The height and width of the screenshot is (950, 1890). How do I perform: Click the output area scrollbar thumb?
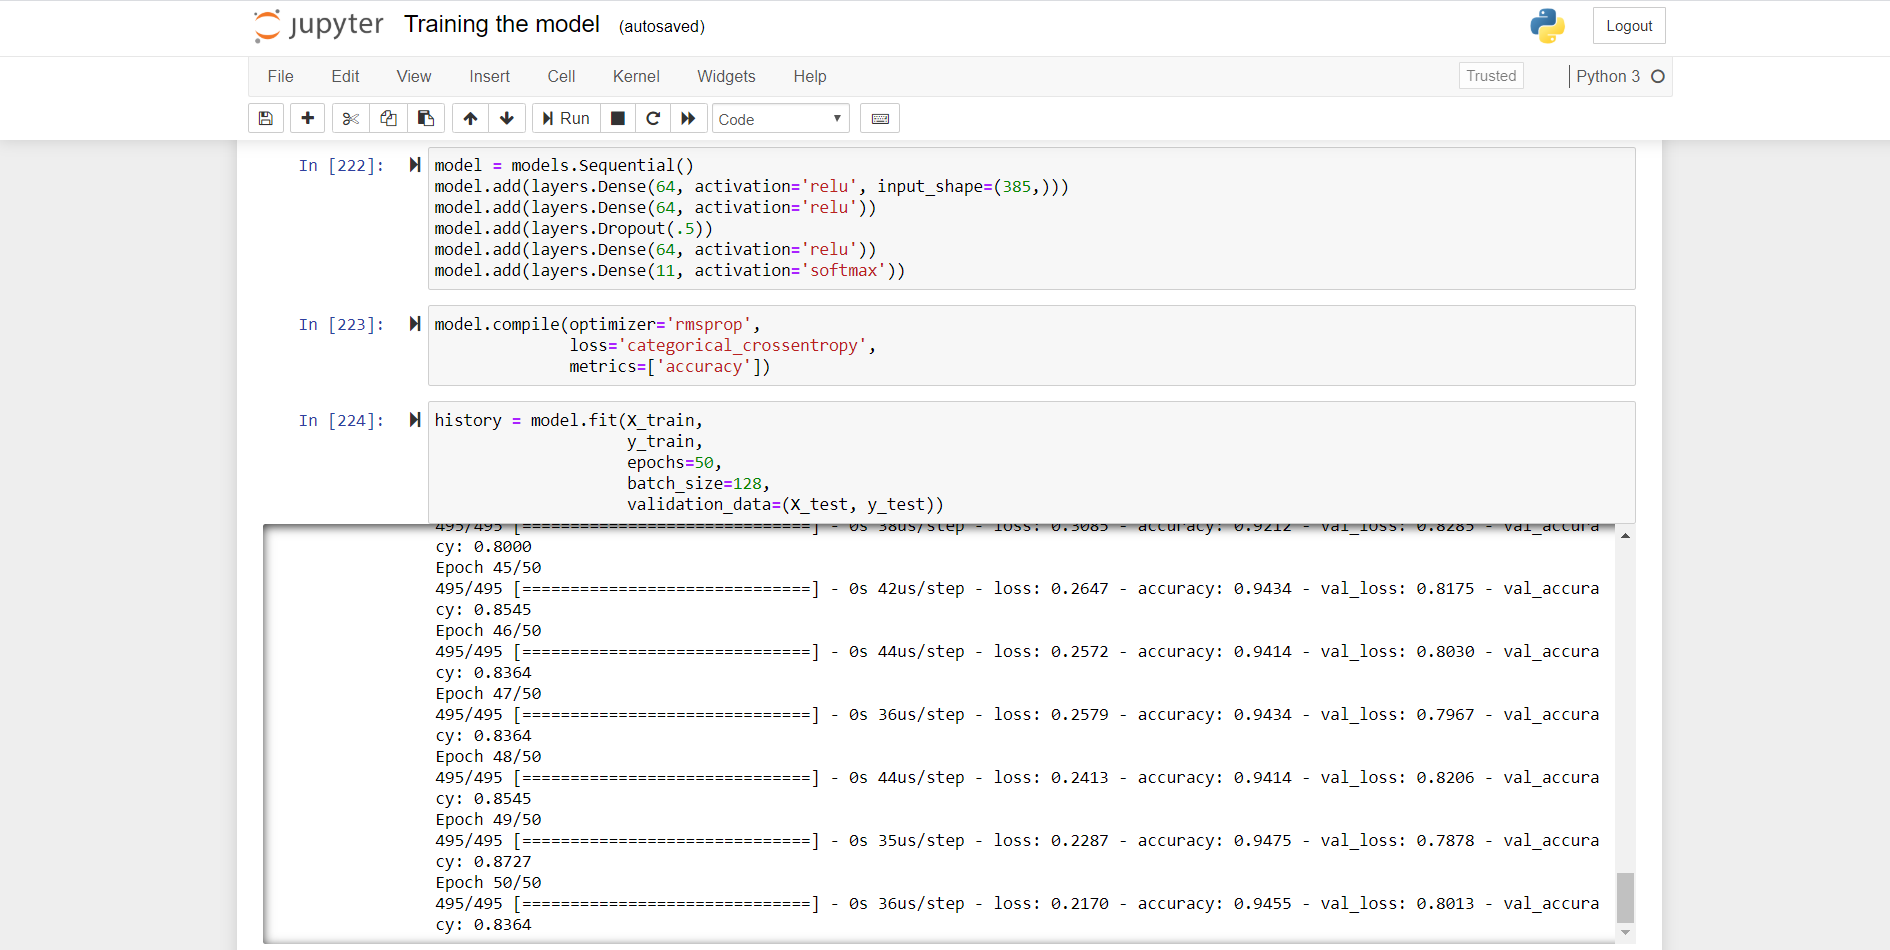coord(1625,897)
